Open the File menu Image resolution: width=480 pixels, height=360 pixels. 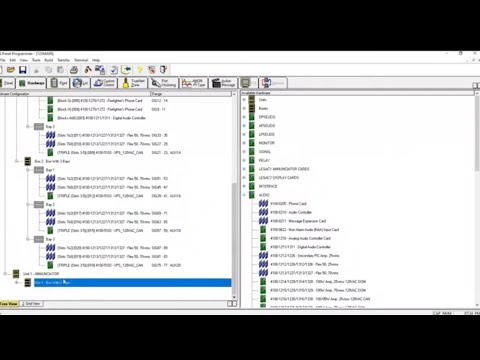click(3, 60)
